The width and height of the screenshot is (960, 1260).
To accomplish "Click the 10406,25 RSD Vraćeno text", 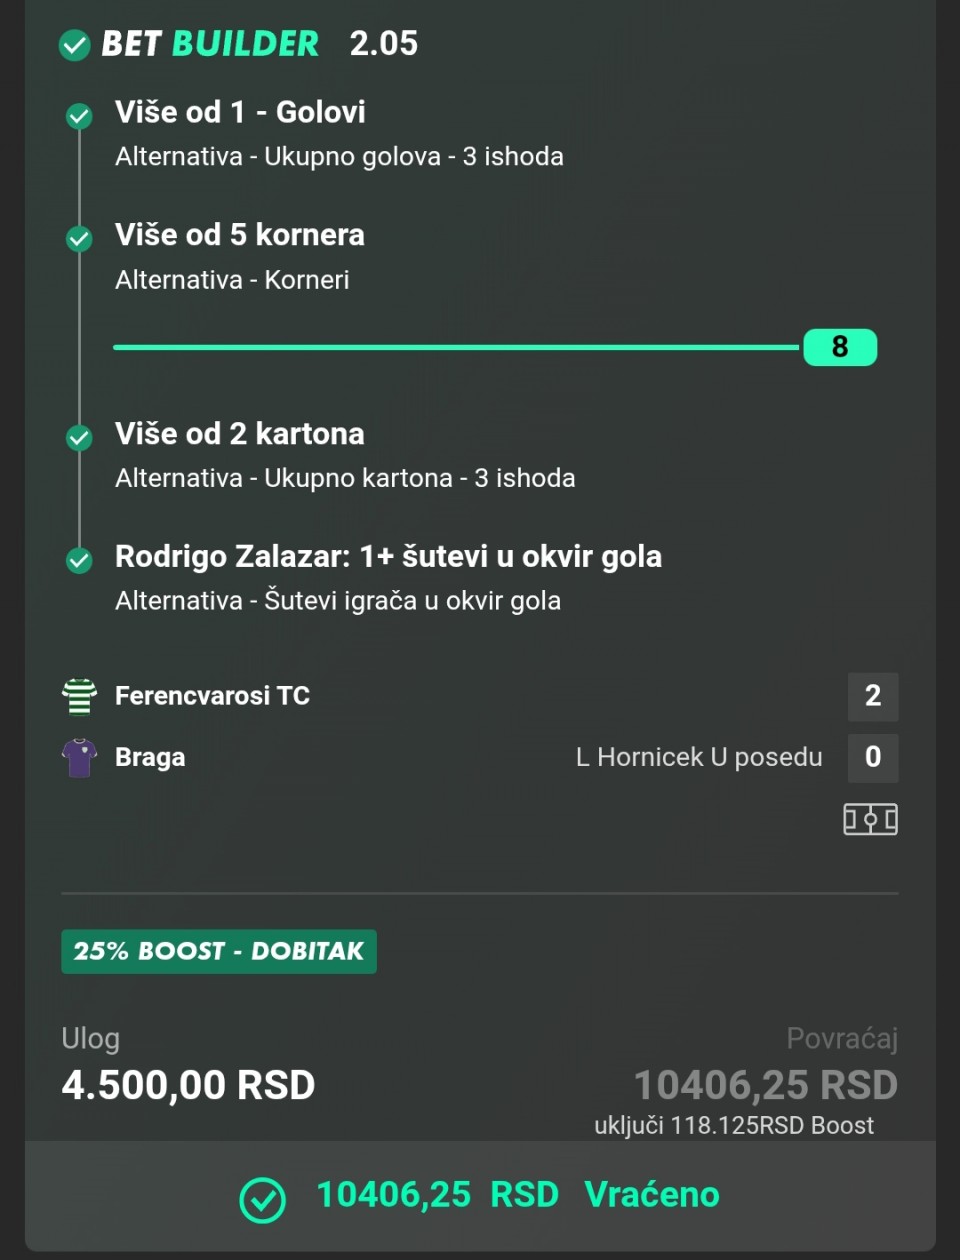I will click(517, 1195).
